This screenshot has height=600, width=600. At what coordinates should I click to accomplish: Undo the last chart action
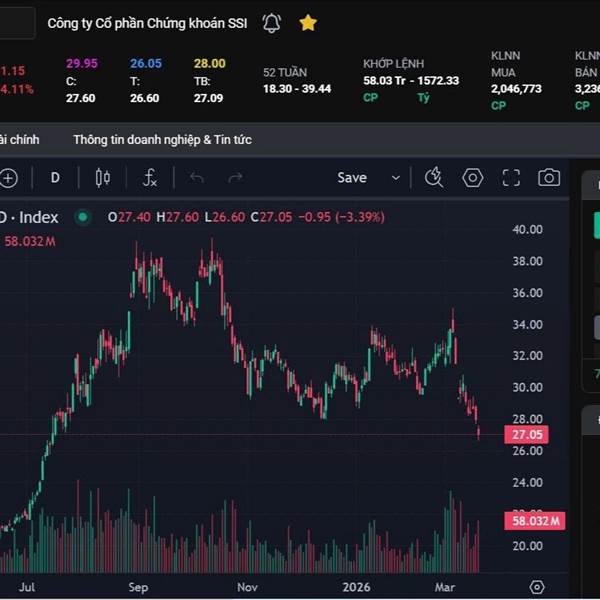pos(197,178)
